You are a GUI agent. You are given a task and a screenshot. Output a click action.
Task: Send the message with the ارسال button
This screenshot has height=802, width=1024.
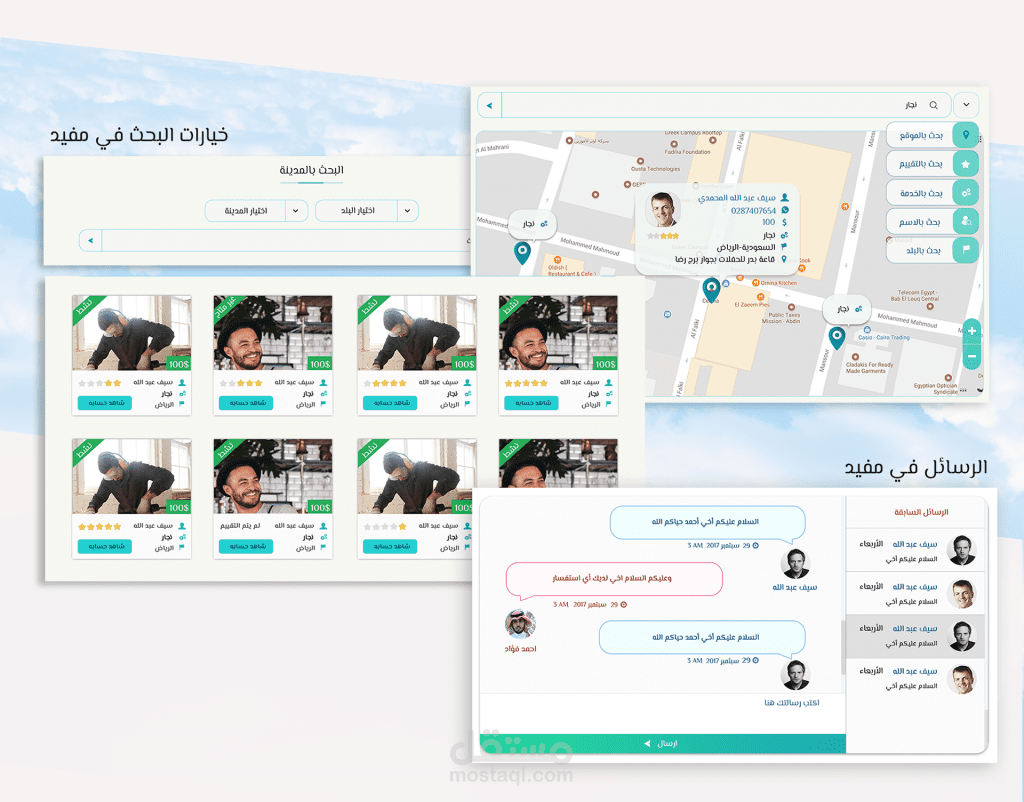click(662, 743)
